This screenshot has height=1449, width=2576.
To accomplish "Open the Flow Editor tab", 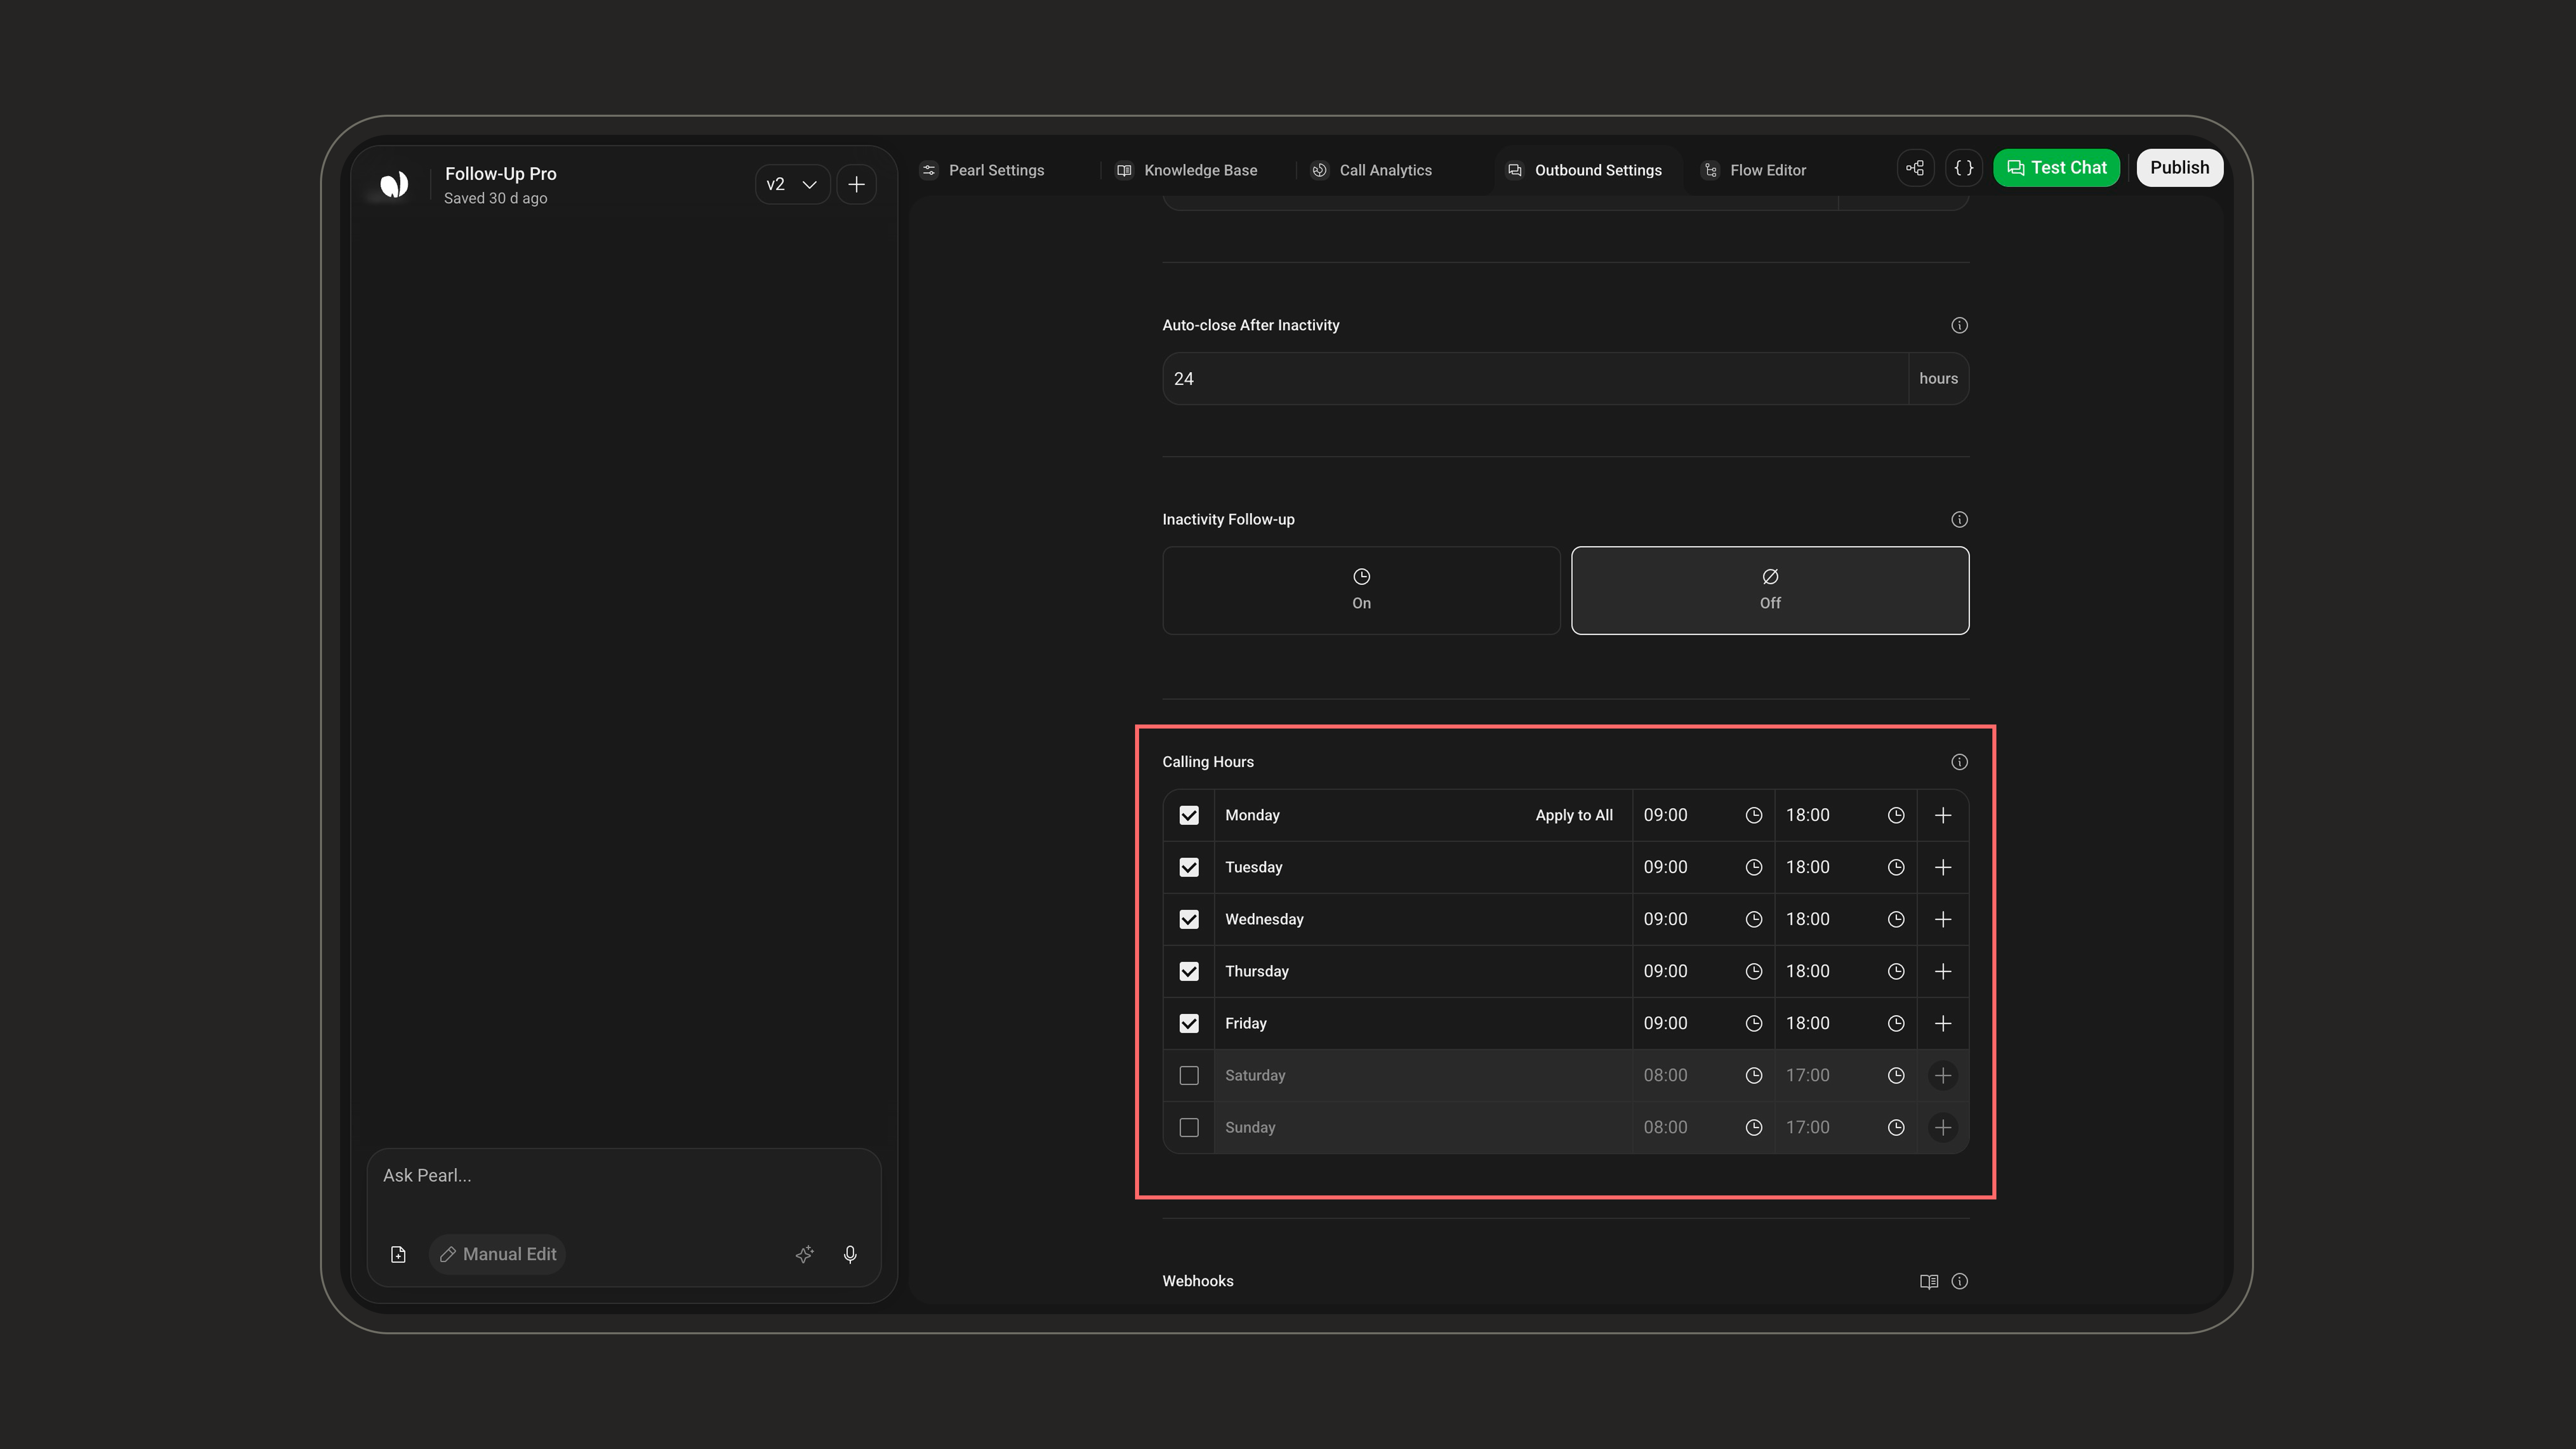I will coord(1755,170).
